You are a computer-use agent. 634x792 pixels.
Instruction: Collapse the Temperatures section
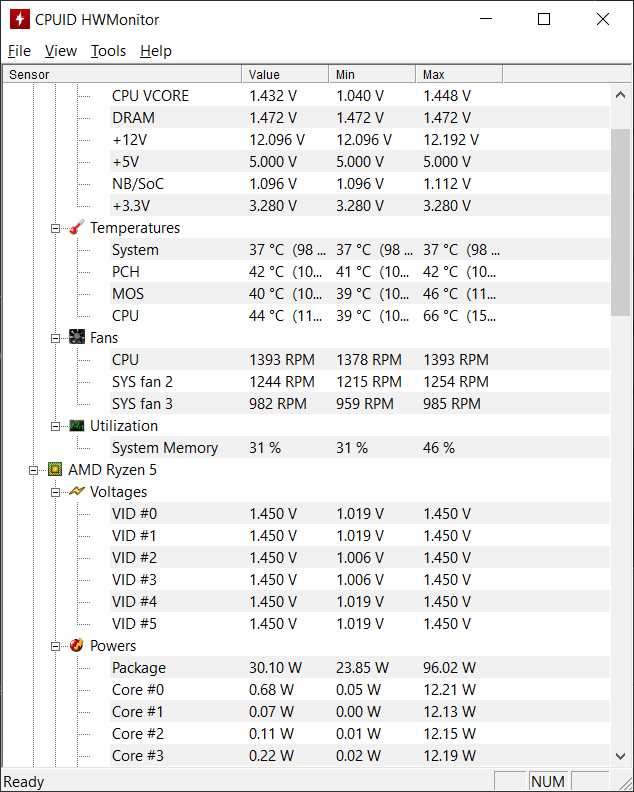(x=55, y=228)
